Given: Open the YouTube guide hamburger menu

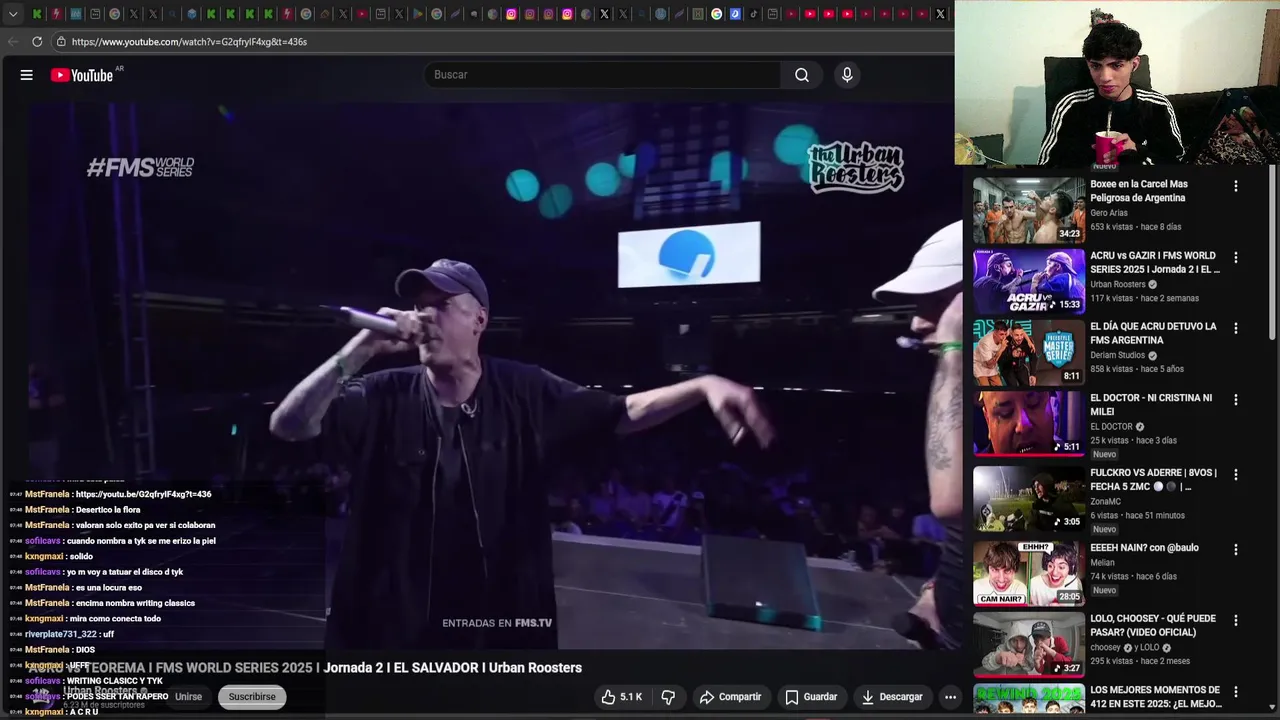Looking at the screenshot, I should [x=27, y=75].
